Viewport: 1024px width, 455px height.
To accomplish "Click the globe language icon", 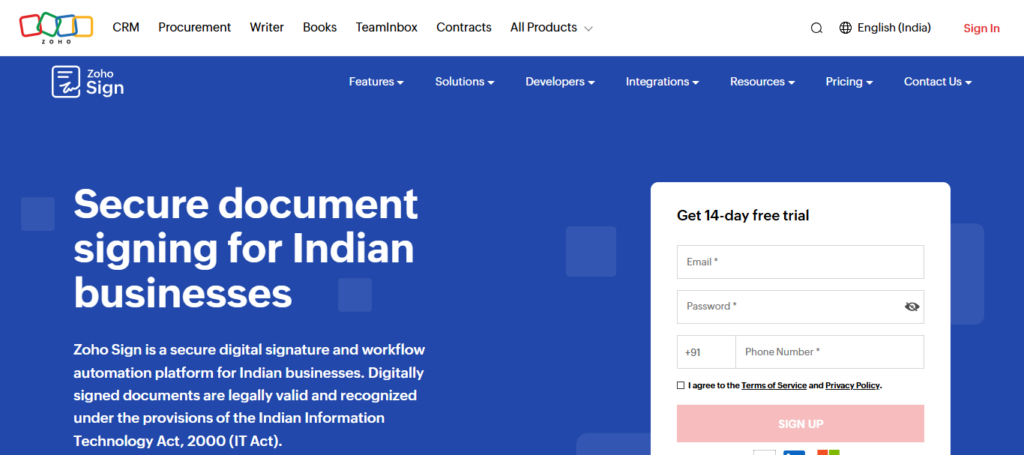I will click(x=846, y=27).
